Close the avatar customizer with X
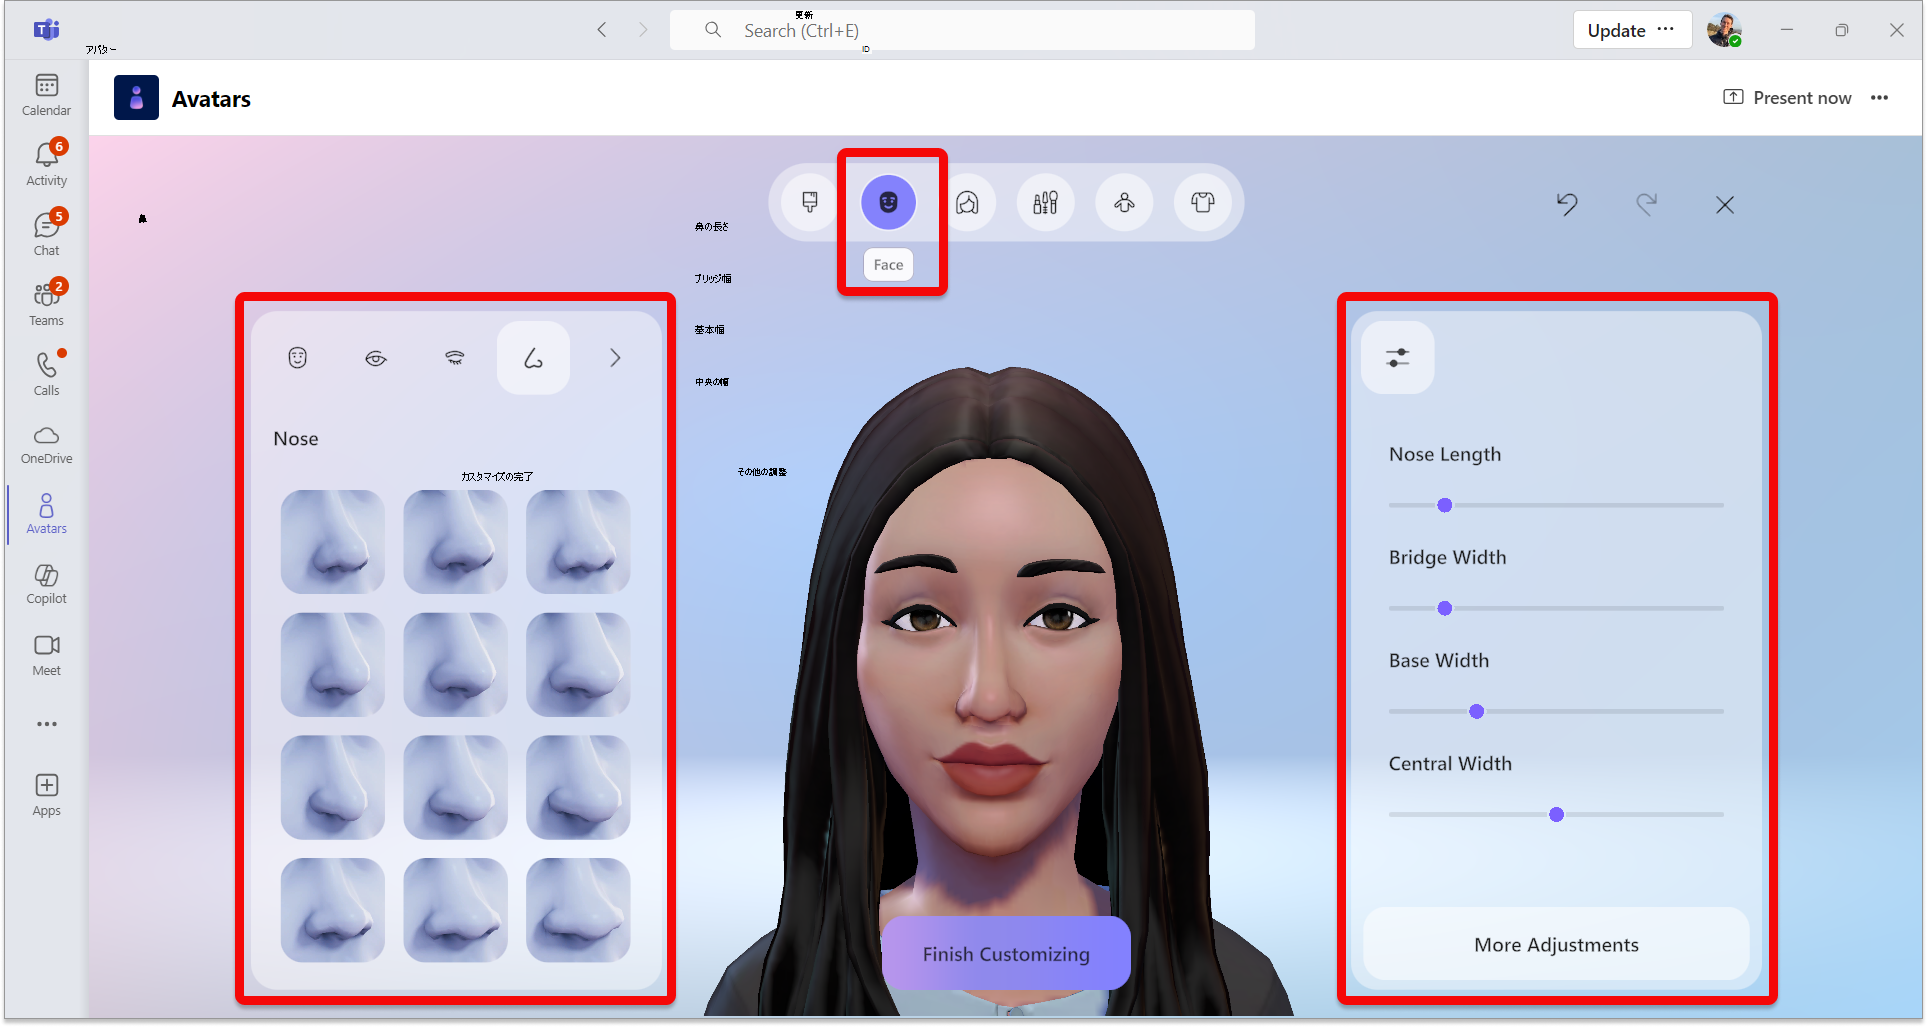The width and height of the screenshot is (1927, 1027). point(1725,205)
